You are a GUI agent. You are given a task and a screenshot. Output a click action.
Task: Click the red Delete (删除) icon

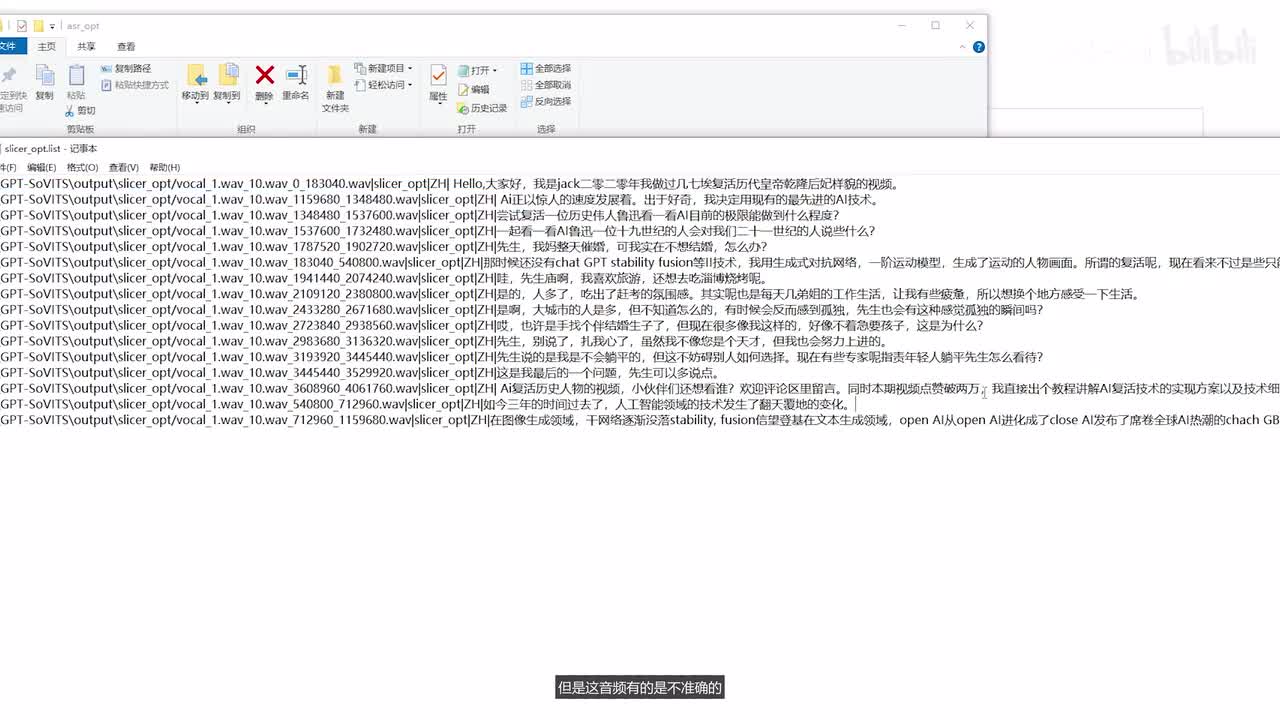tap(264, 76)
